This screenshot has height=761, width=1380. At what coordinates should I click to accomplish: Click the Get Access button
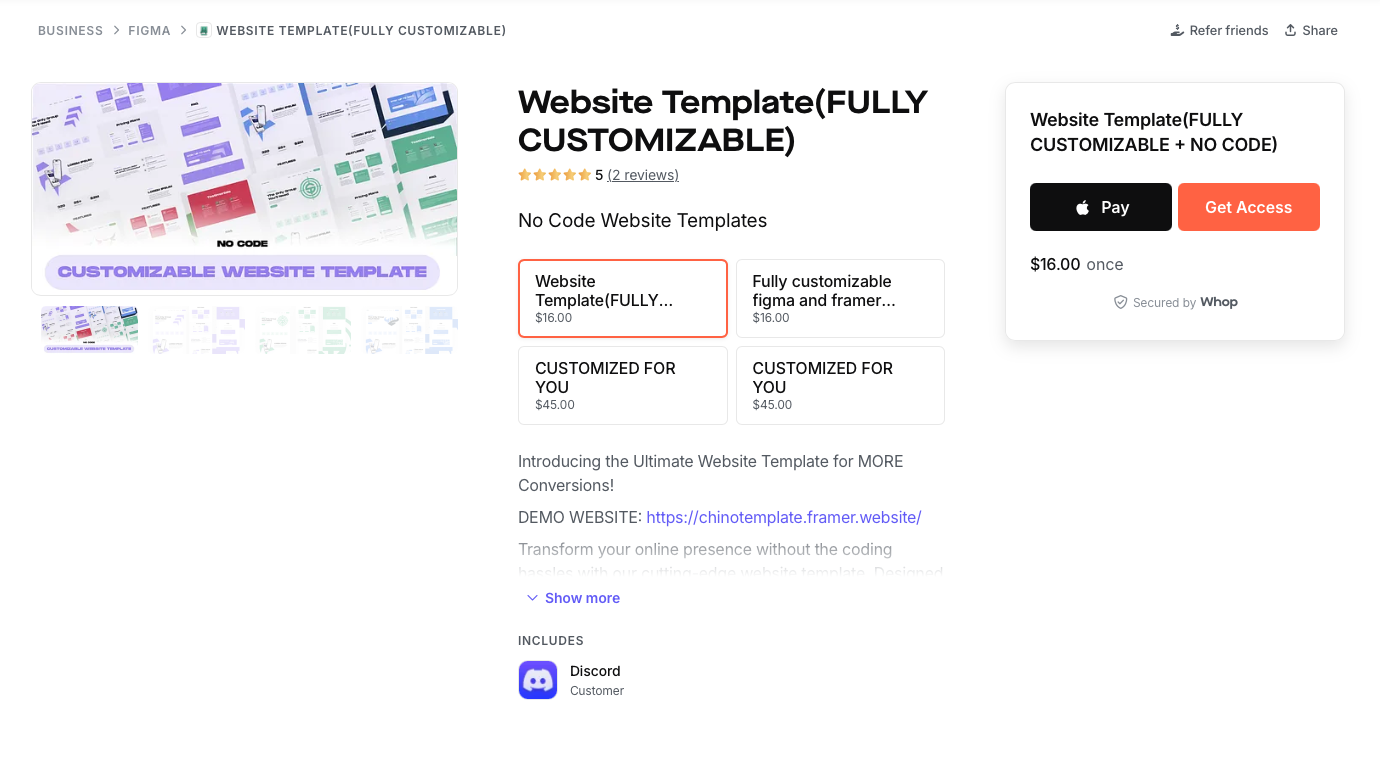(x=1249, y=207)
